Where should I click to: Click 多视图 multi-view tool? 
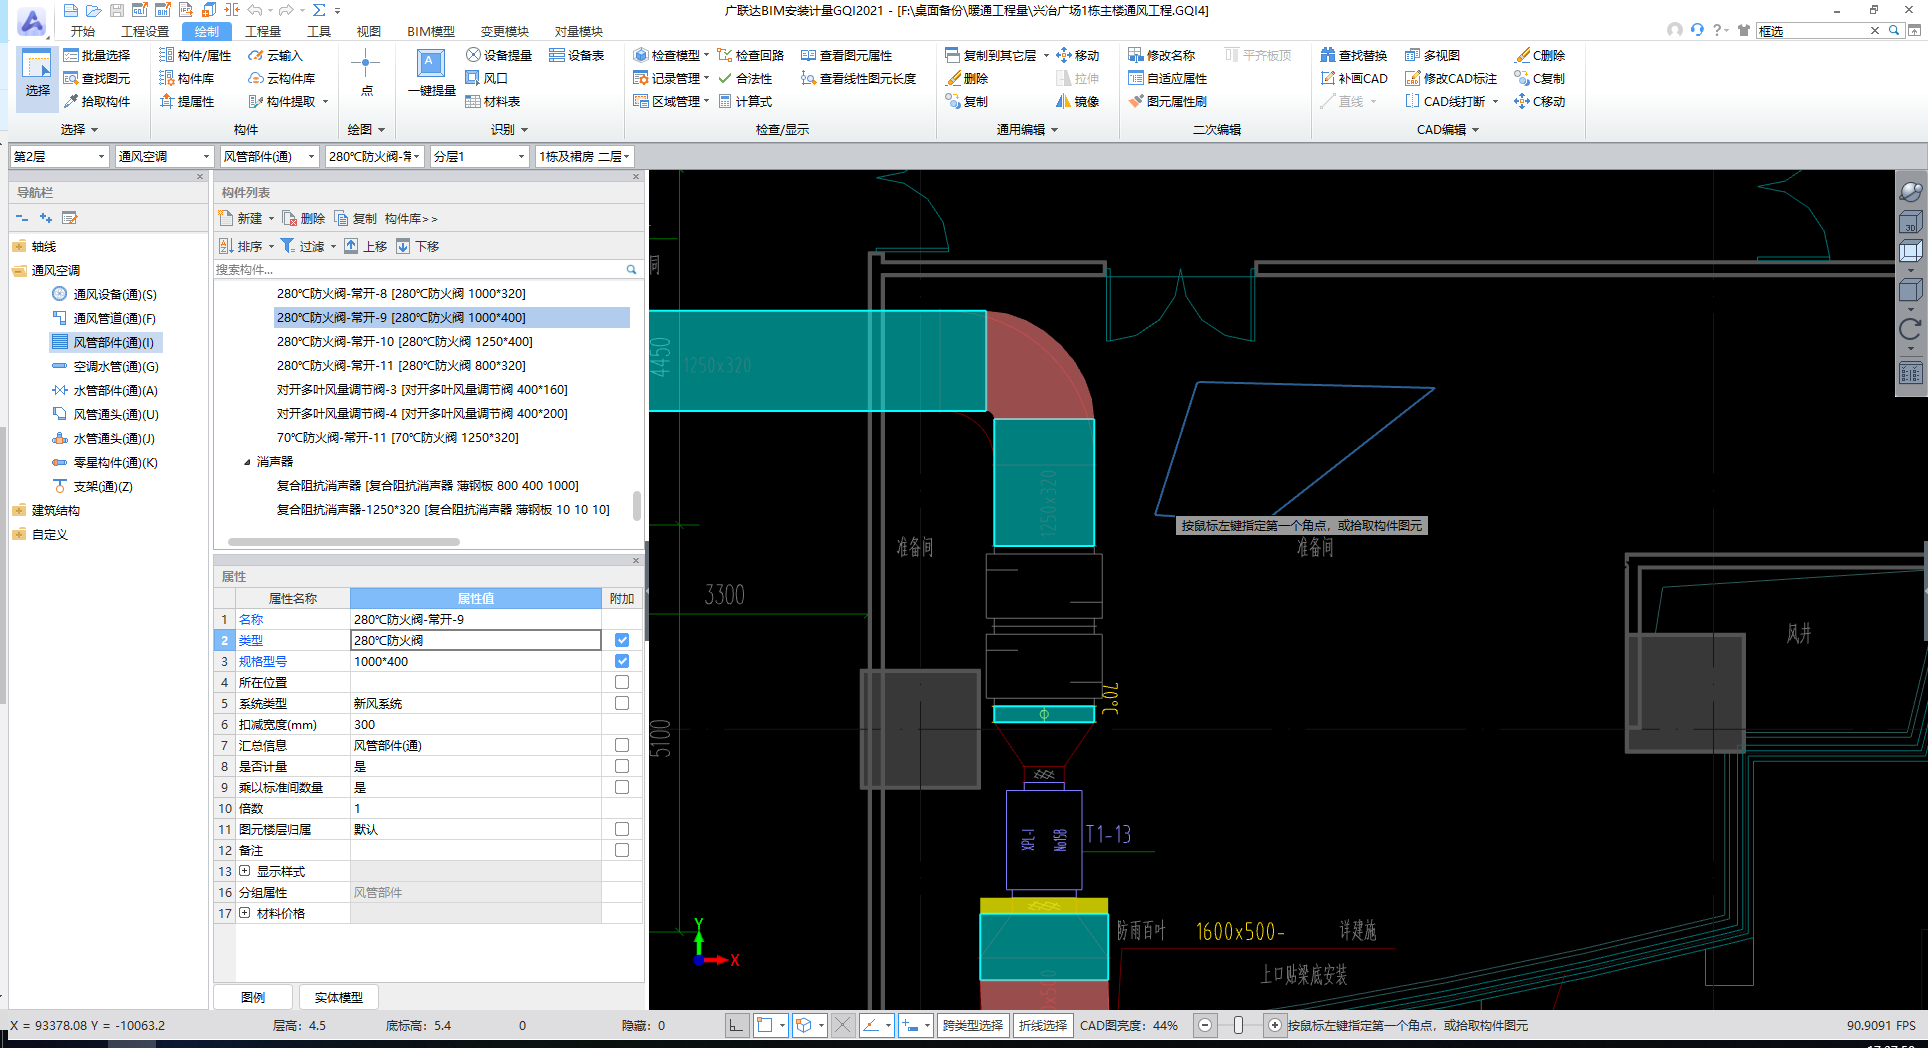click(1433, 55)
